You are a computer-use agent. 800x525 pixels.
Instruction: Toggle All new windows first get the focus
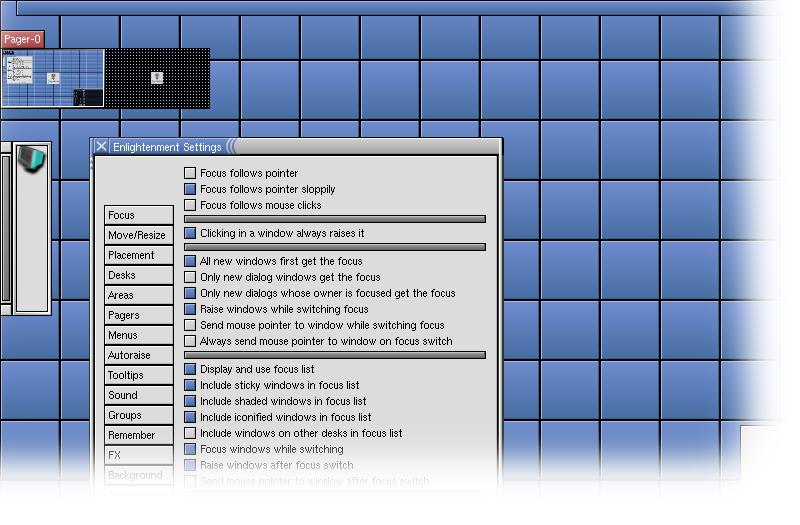pos(190,261)
